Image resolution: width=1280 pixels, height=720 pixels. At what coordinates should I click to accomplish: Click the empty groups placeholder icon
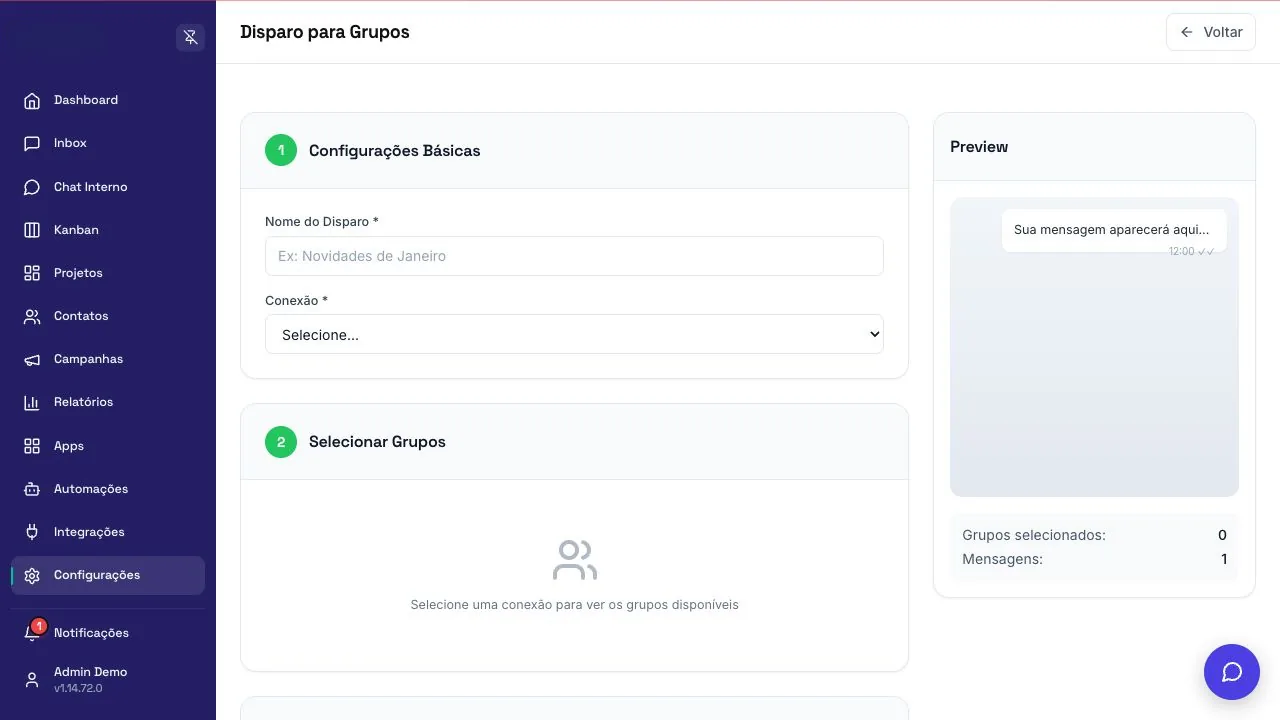tap(574, 560)
